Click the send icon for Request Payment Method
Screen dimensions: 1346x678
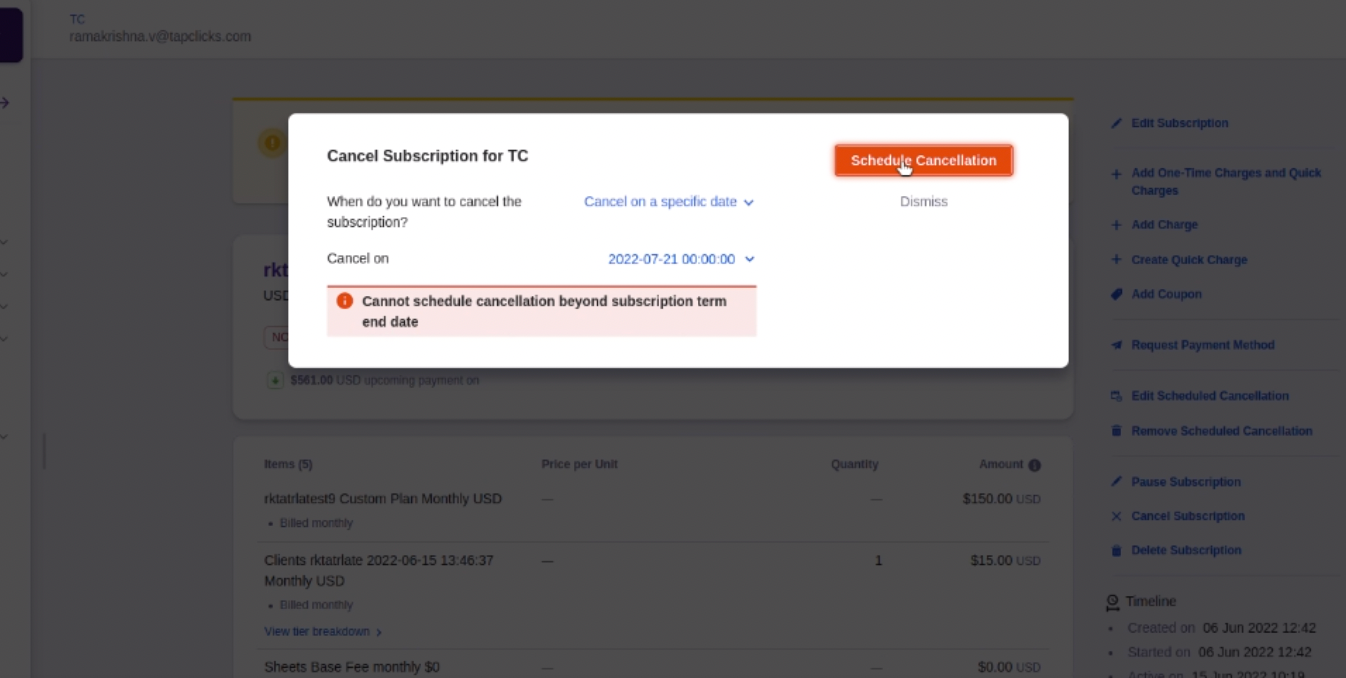point(1116,345)
